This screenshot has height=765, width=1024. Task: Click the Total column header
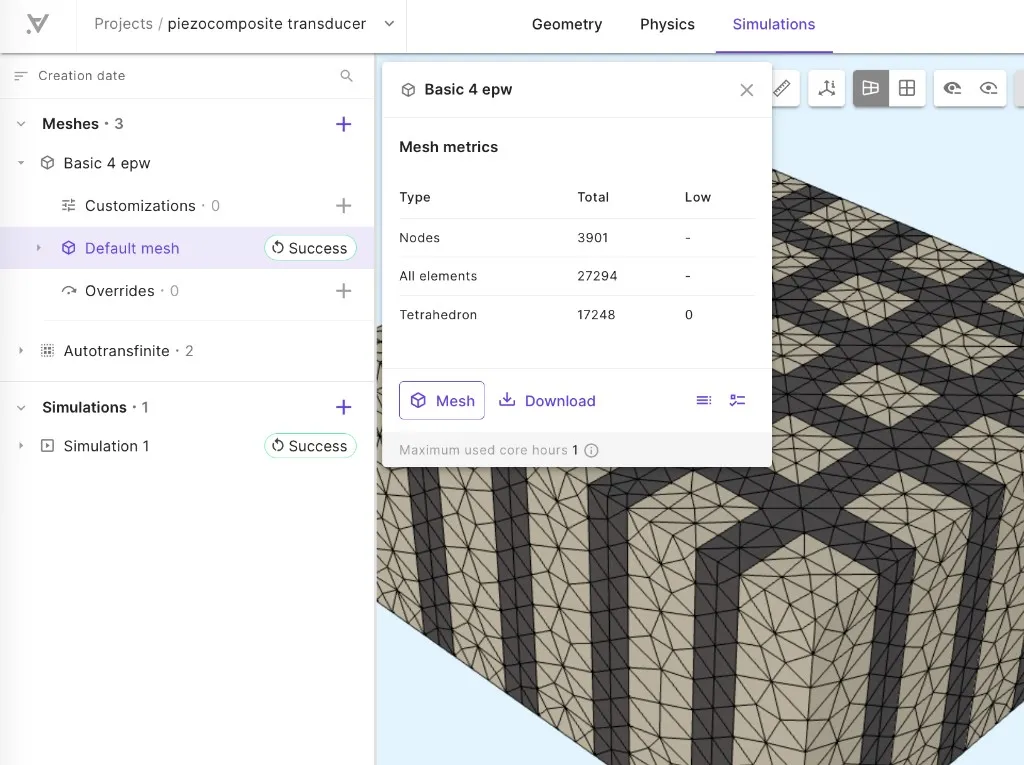(593, 197)
